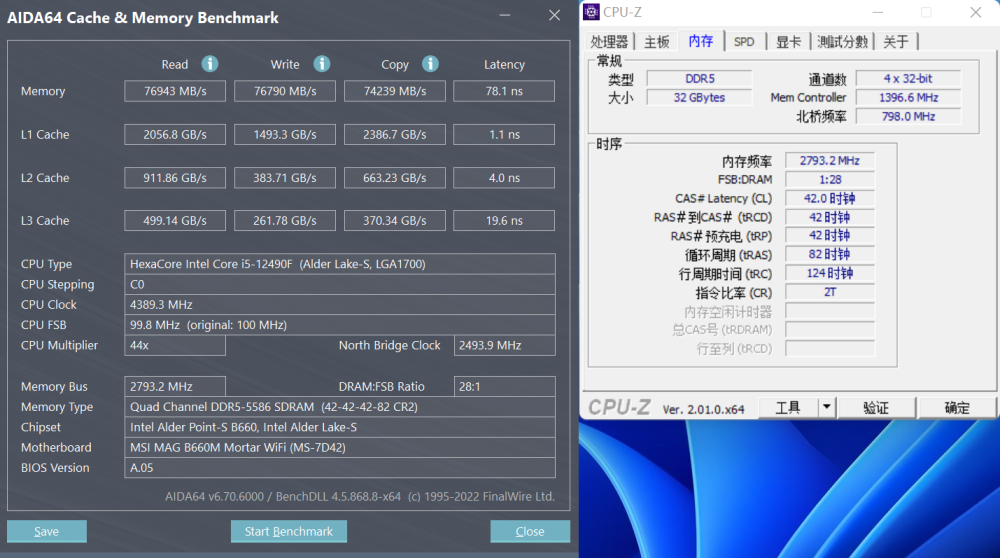Click the Memory Copy value 74239 MB/s
The width and height of the screenshot is (1000, 558).
point(395,91)
